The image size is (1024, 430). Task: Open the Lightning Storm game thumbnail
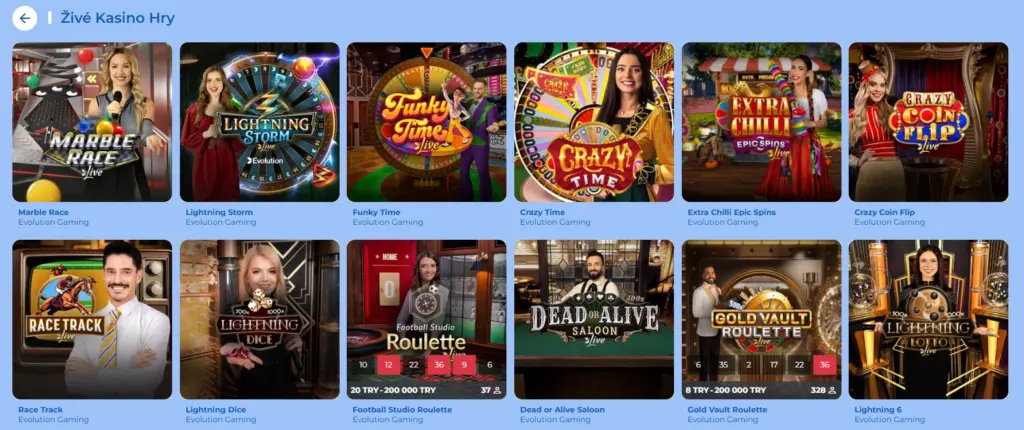click(259, 122)
